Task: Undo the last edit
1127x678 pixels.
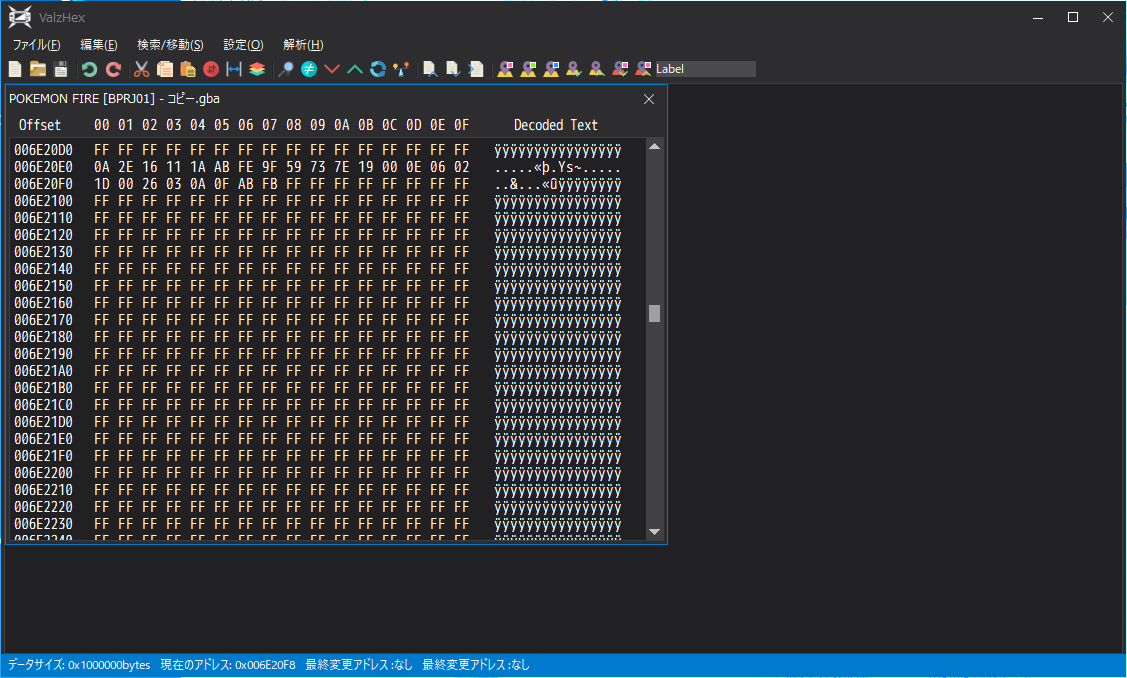Action: point(89,69)
